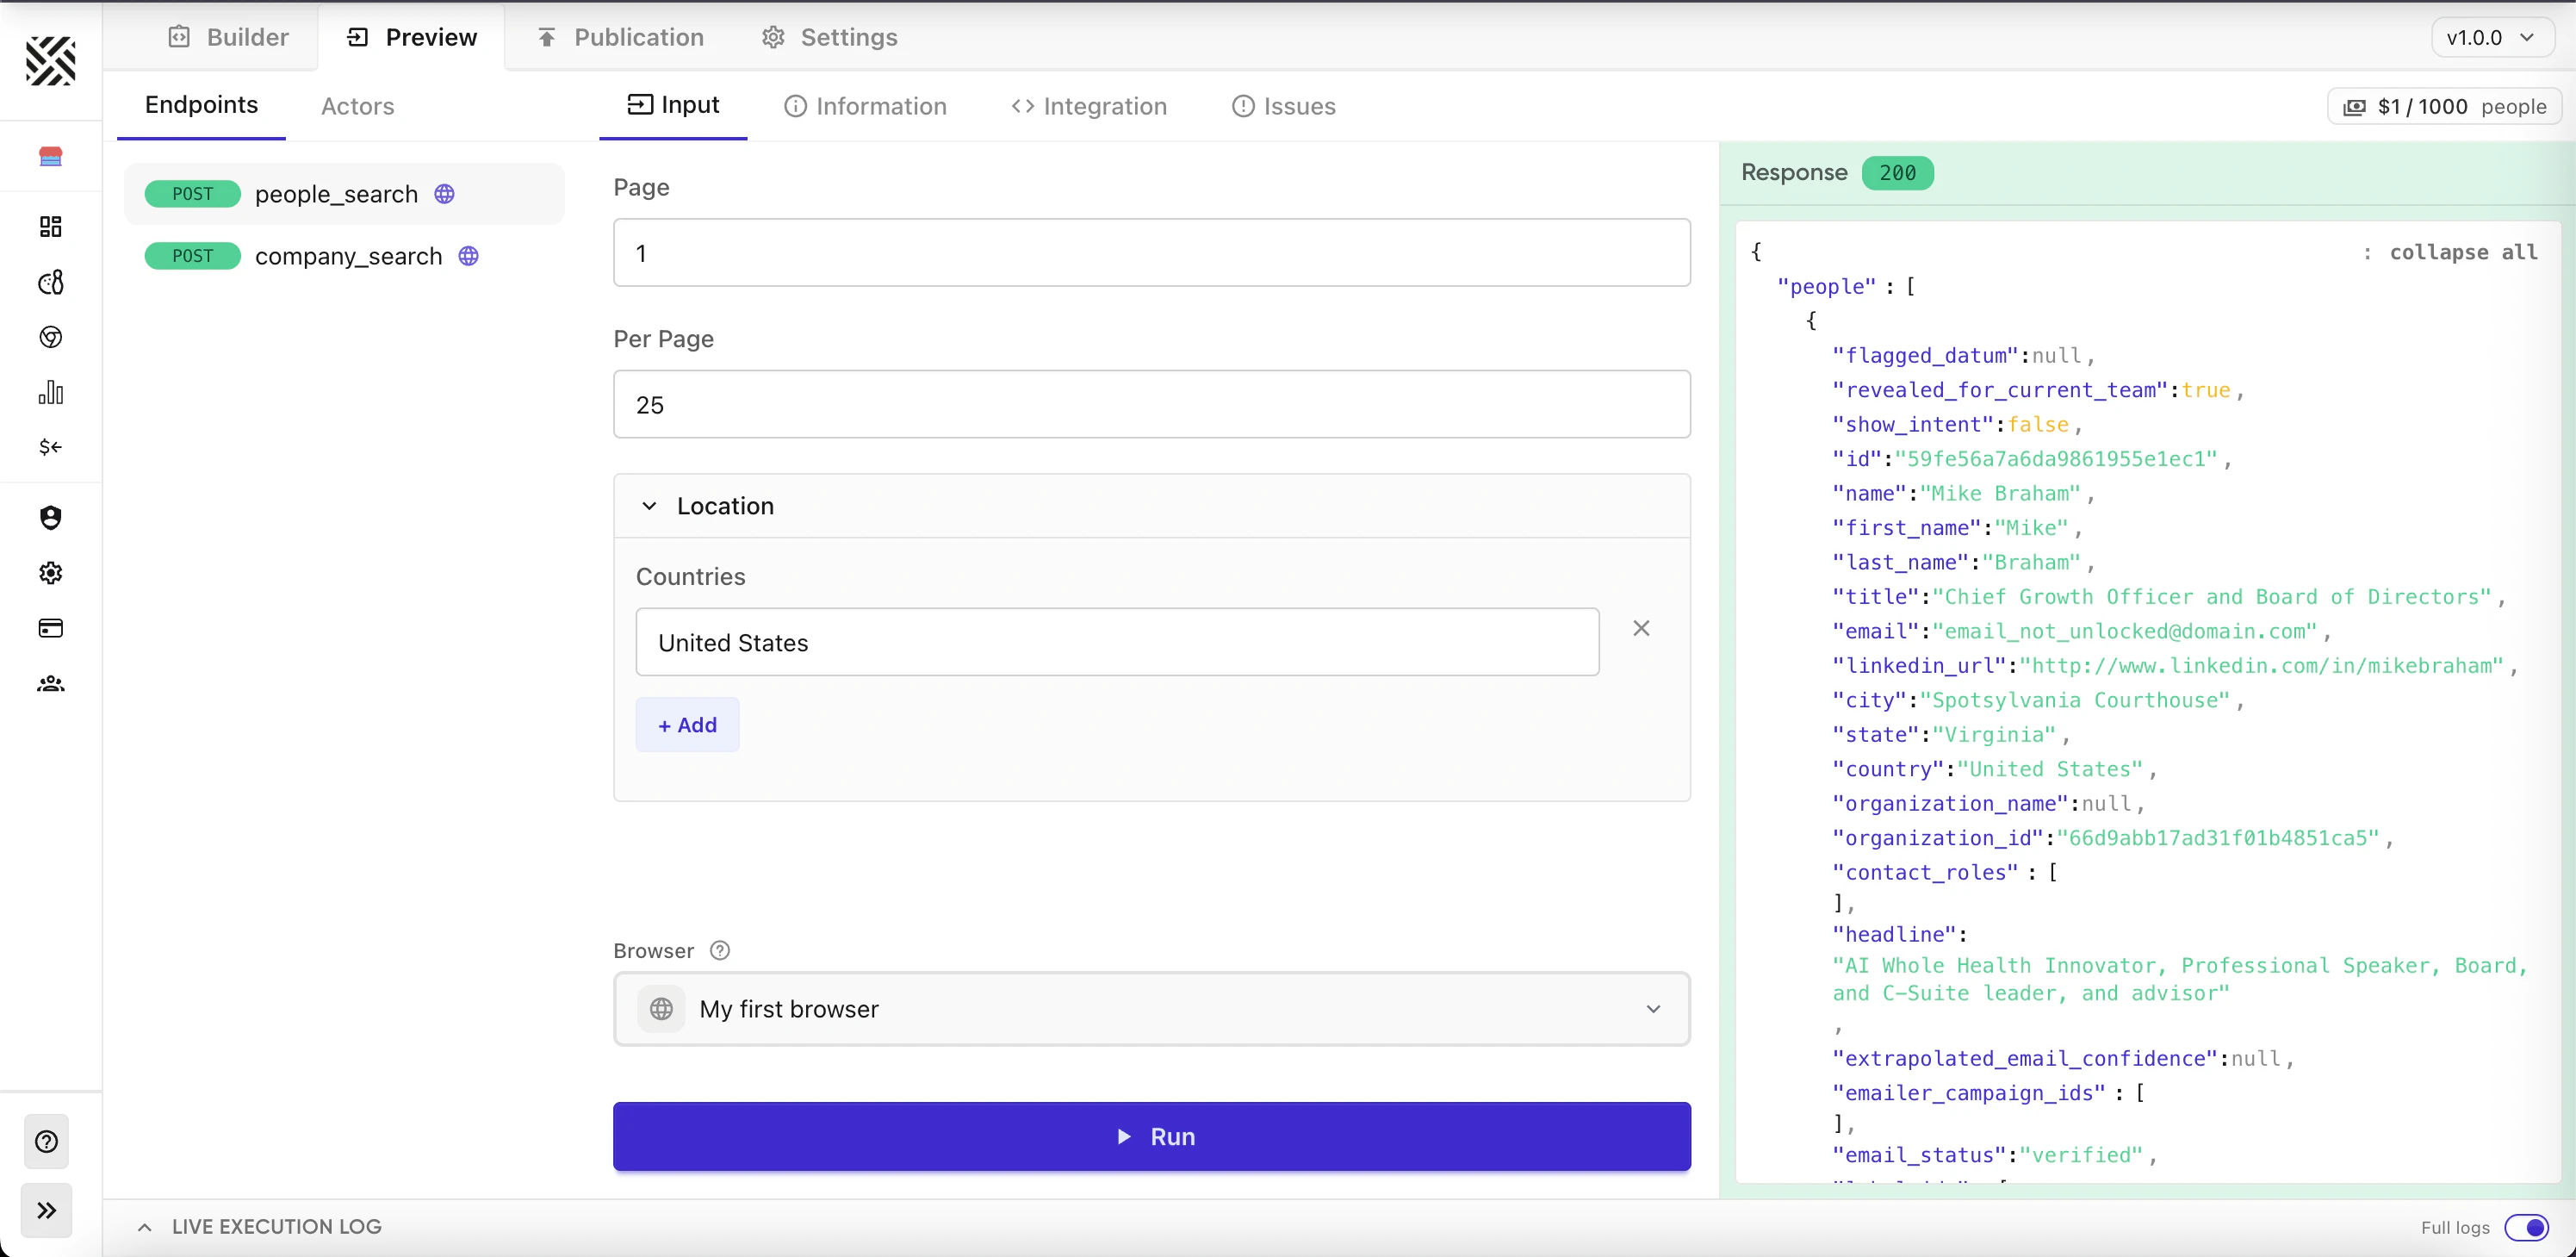2576x1257 pixels.
Task: Open the Chrome browser icon in the sidebar
Action: pos(50,337)
